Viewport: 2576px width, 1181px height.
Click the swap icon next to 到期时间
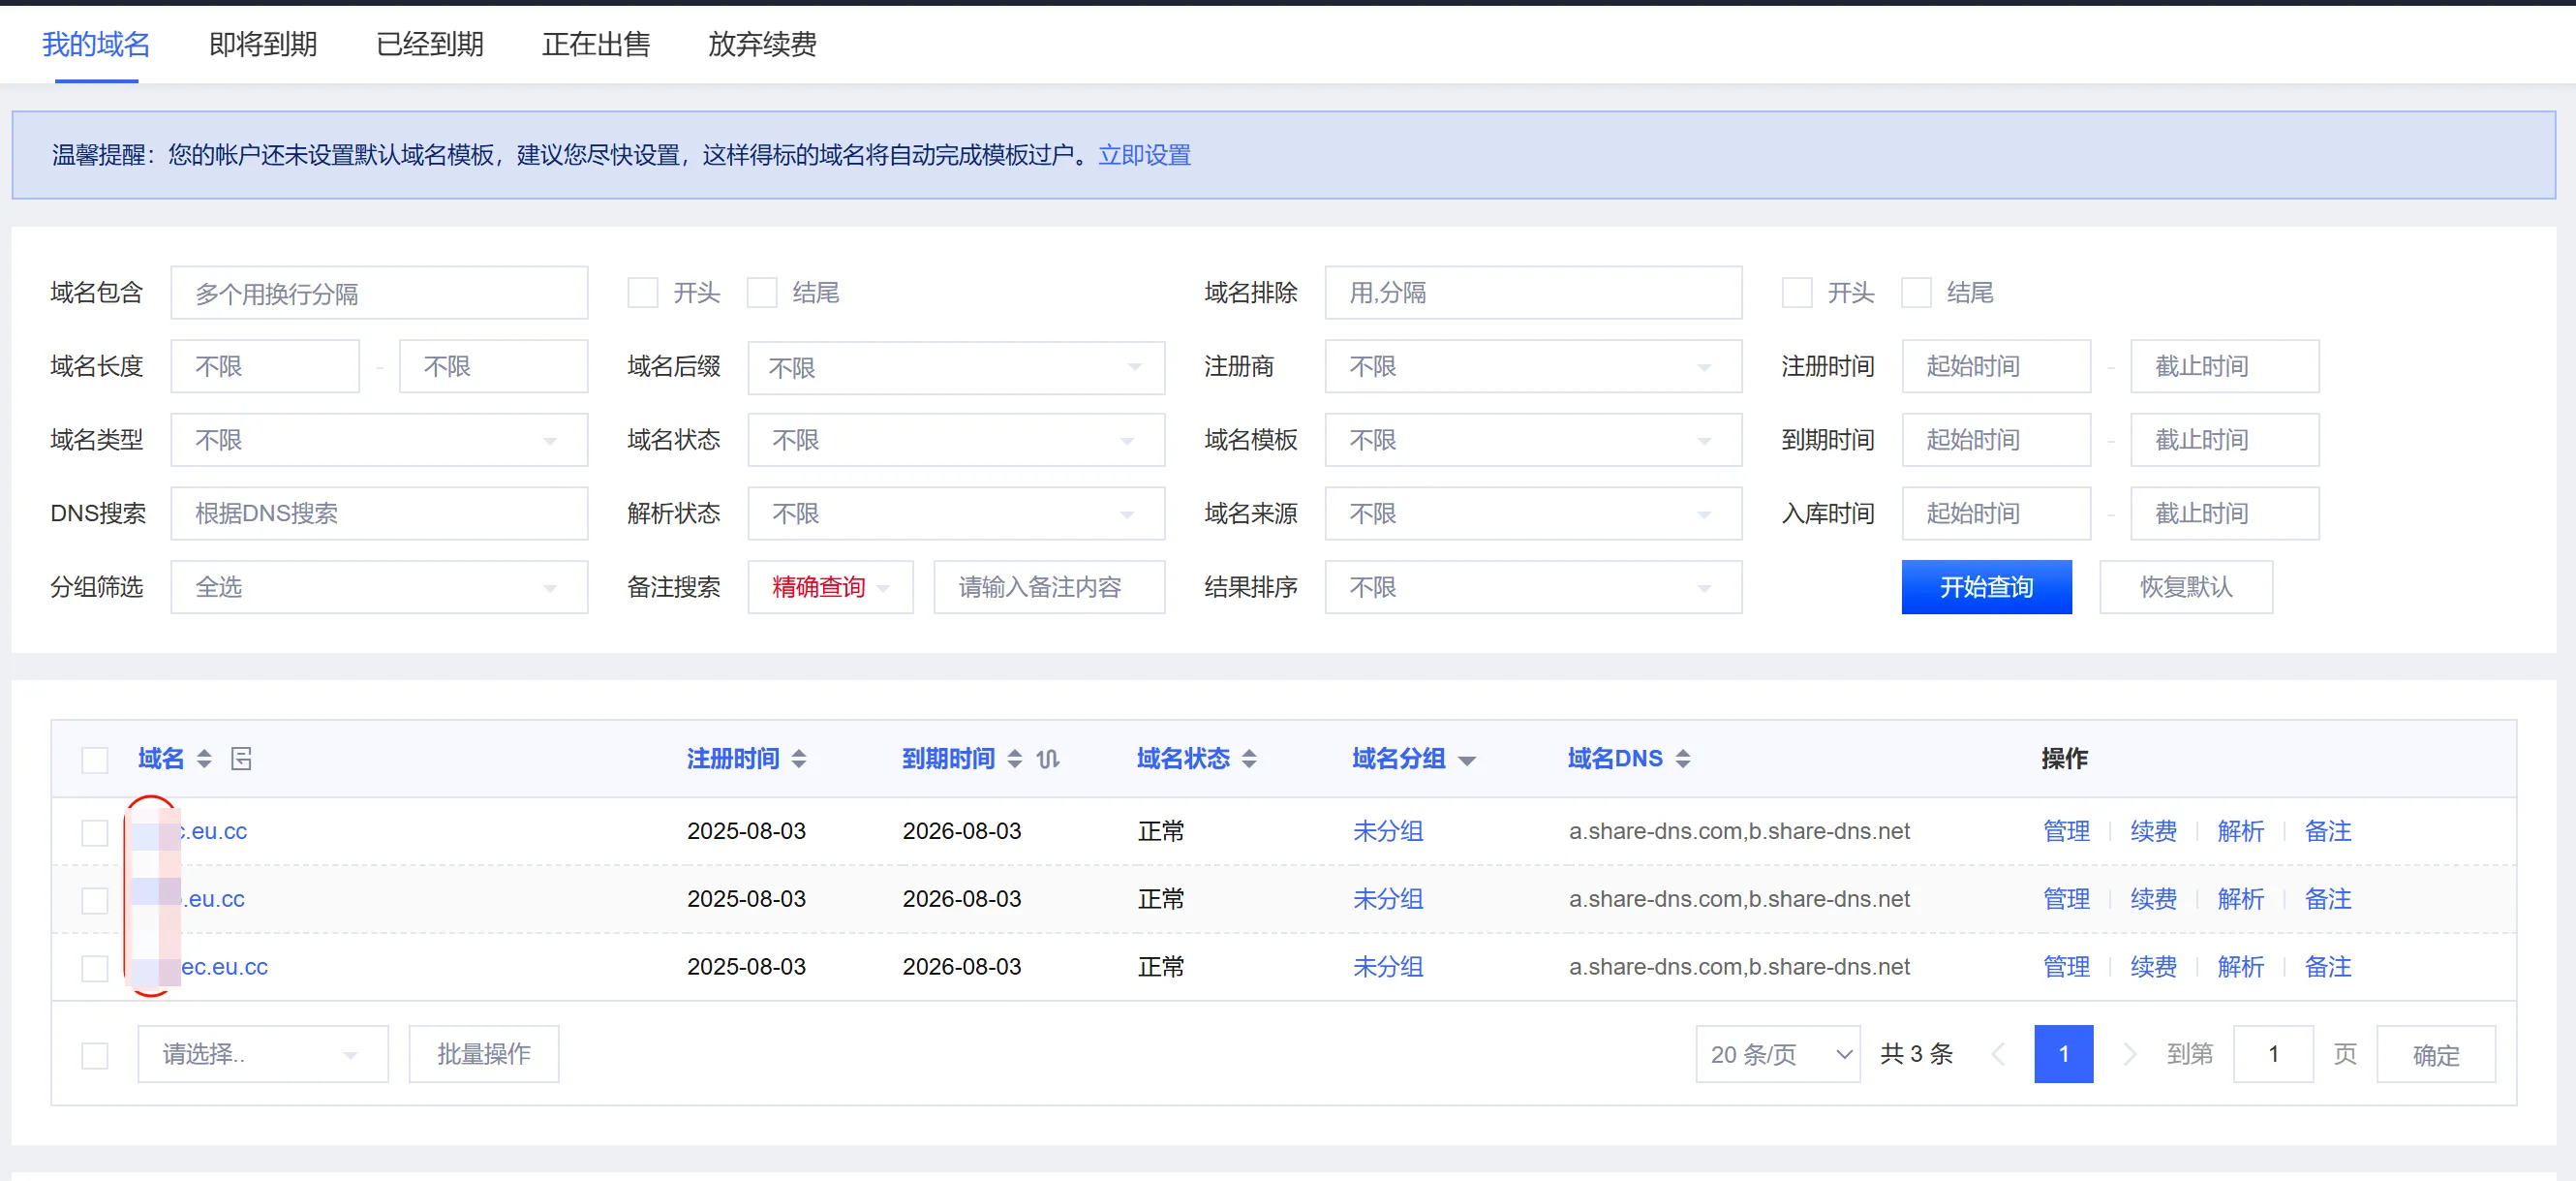click(1047, 759)
